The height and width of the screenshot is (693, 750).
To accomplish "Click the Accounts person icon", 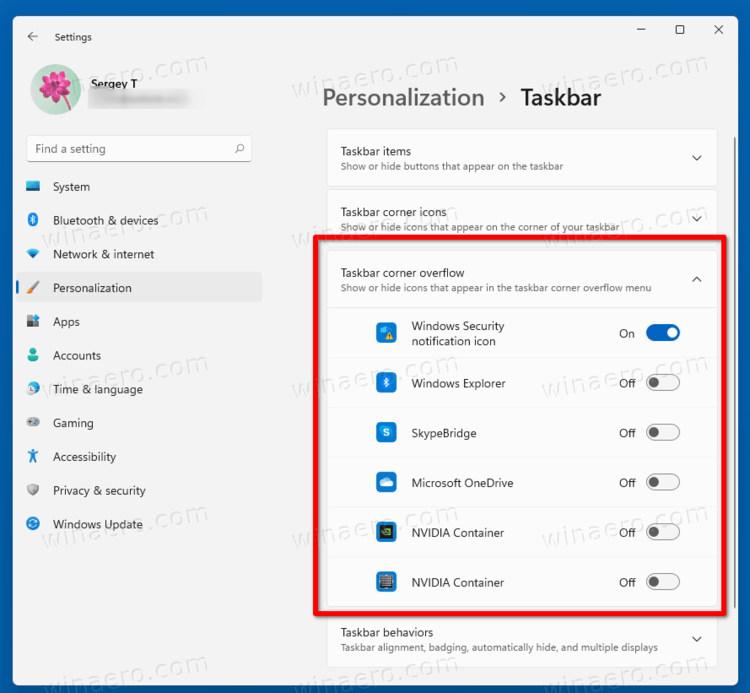I will pyautogui.click(x=33, y=355).
